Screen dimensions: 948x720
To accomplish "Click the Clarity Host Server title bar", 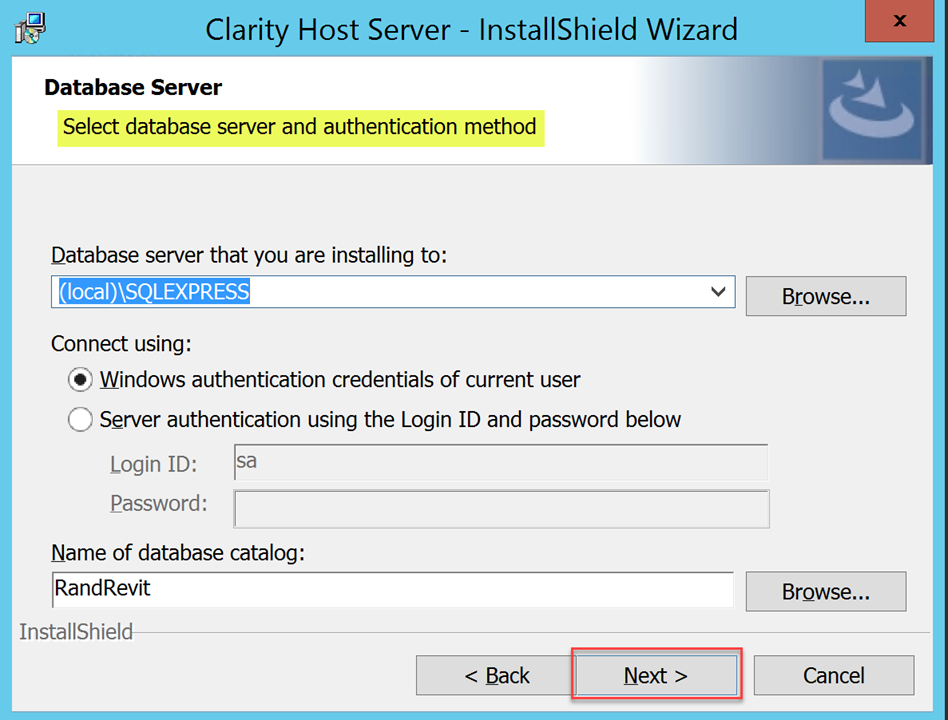I will tap(471, 28).
